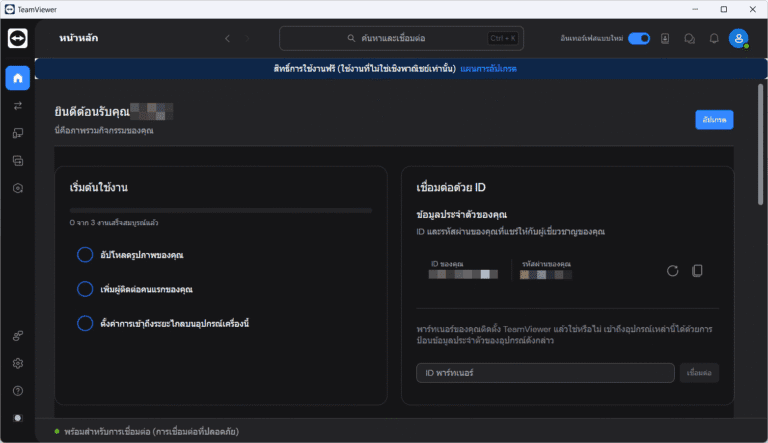768x443 pixels.
Task: Open the notifications bell
Action: pos(714,38)
